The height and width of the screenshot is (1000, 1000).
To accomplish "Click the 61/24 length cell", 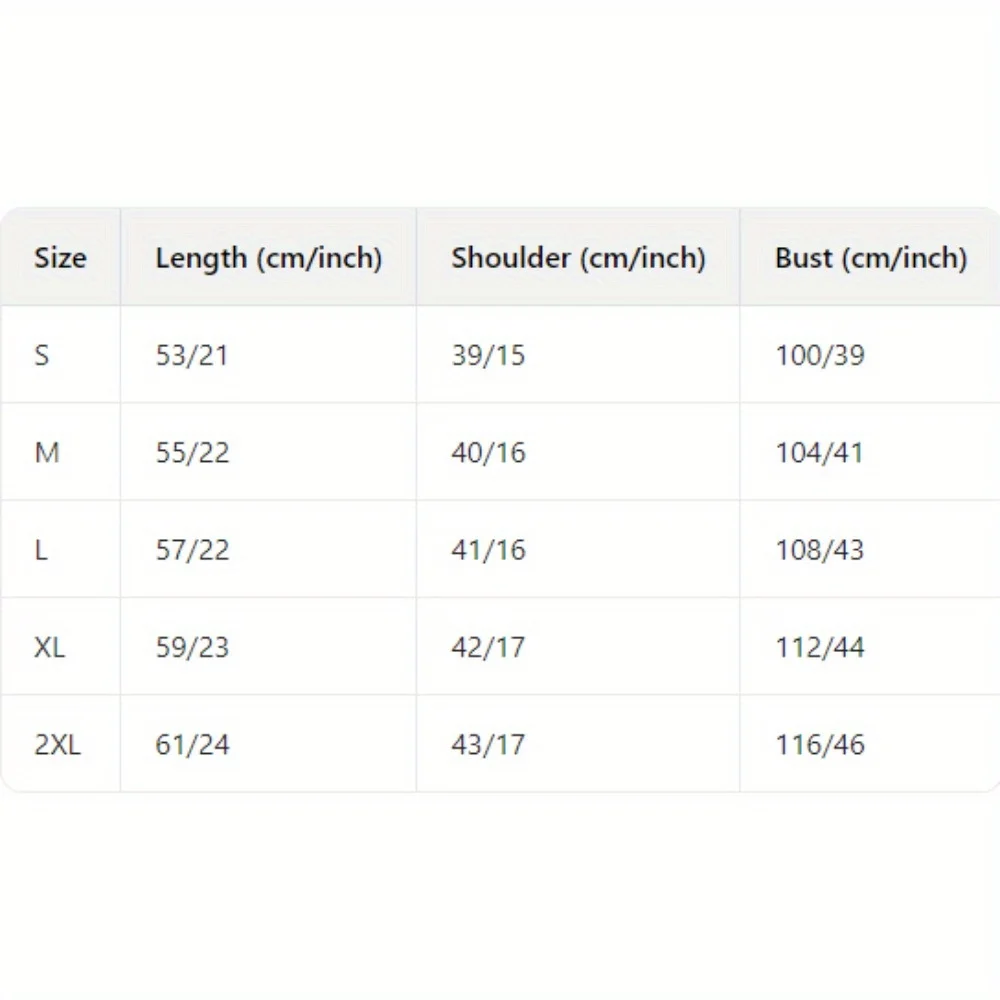I will [192, 745].
